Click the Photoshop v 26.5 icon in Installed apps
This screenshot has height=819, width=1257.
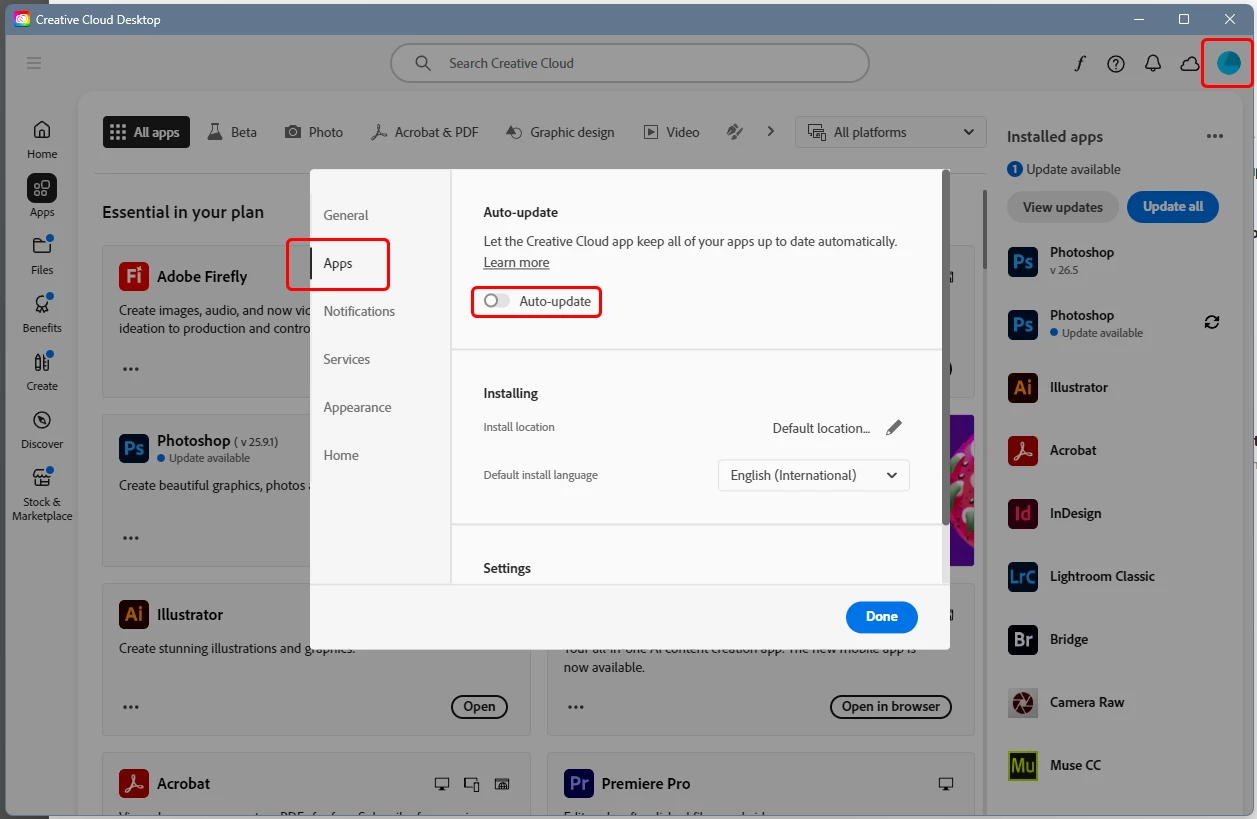coord(1023,262)
